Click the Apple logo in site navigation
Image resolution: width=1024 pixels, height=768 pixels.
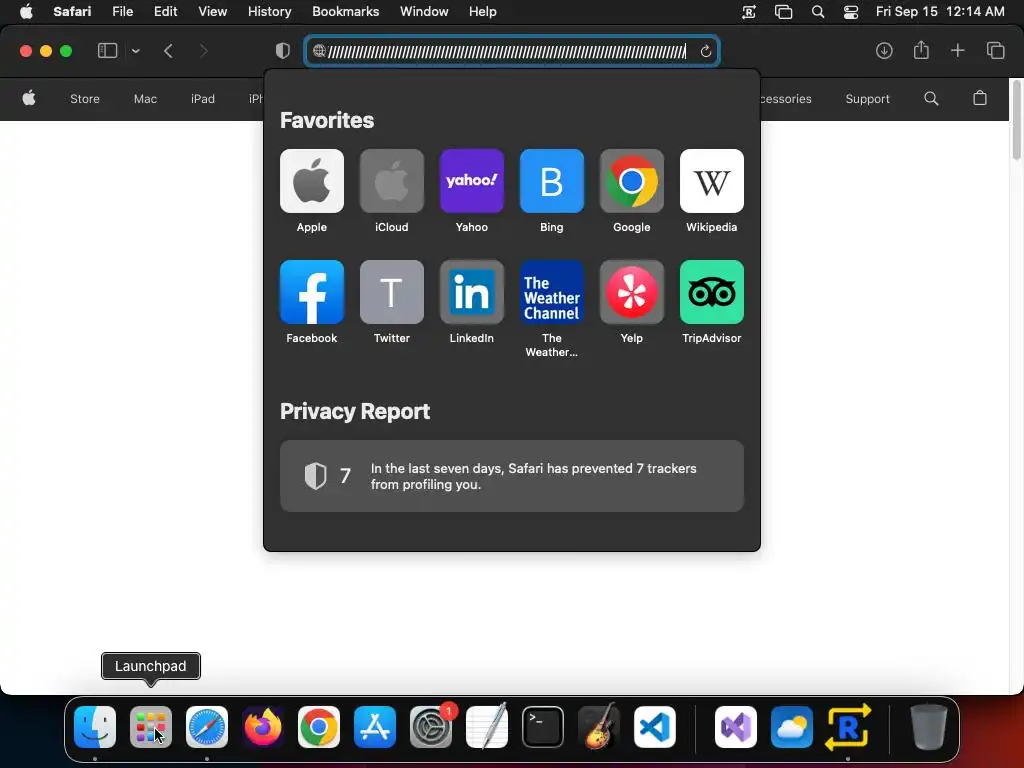tap(29, 98)
